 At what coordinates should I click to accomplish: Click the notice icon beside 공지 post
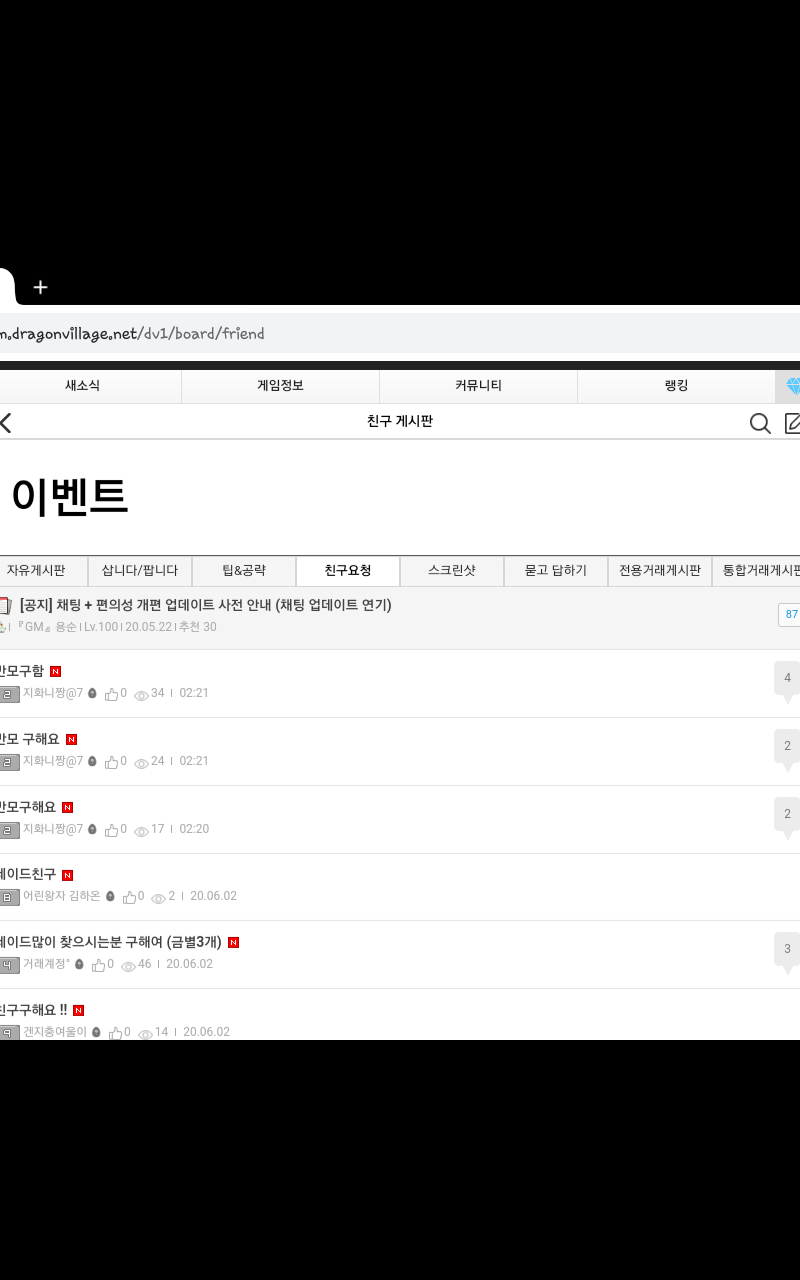5,606
